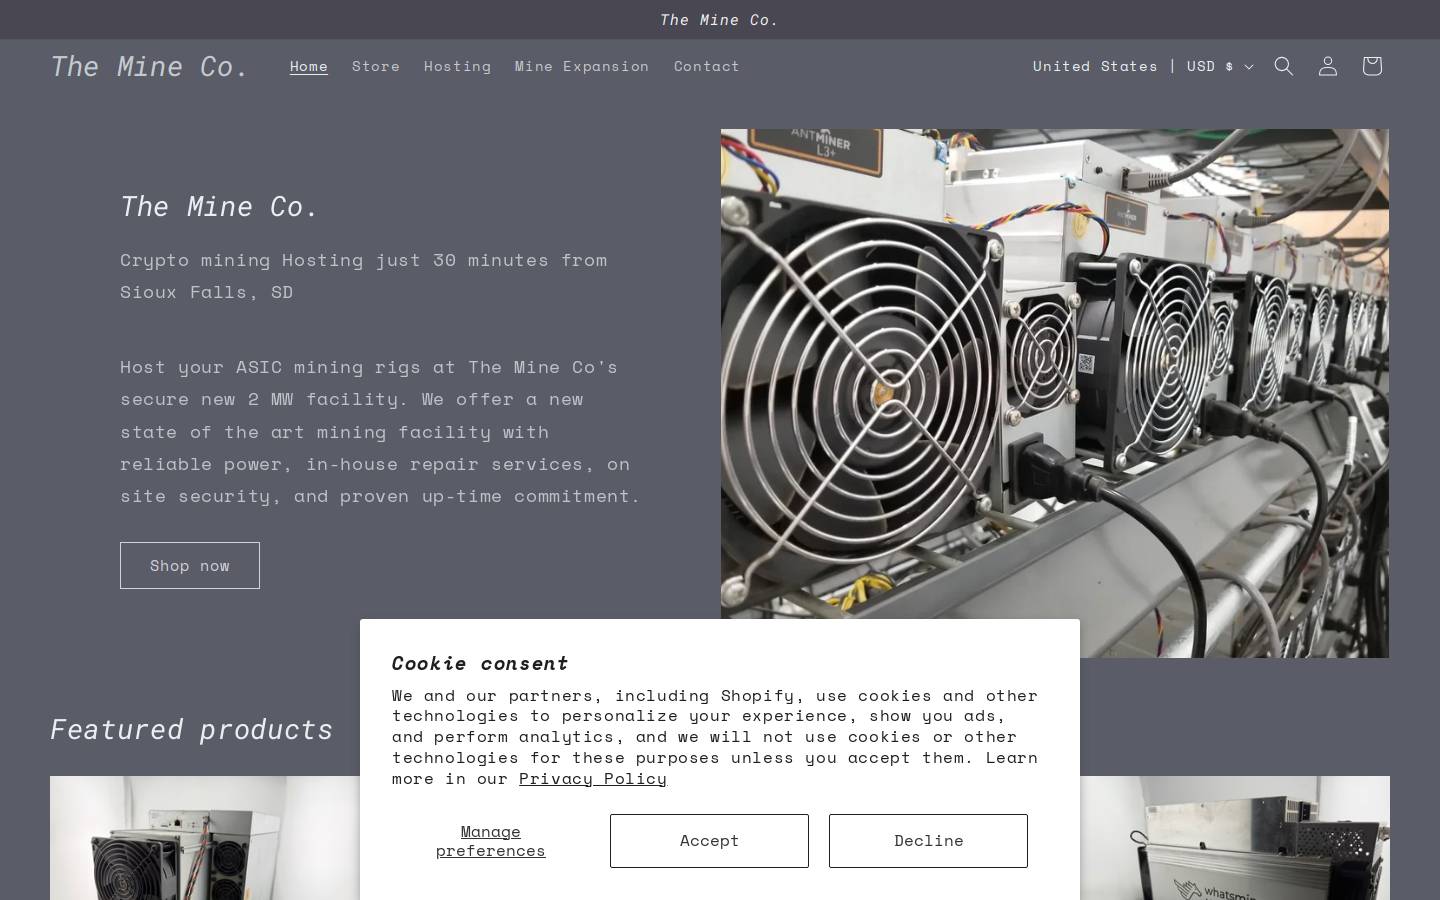The height and width of the screenshot is (900, 1440).
Task: Click the Shop now button
Action: tap(190, 566)
